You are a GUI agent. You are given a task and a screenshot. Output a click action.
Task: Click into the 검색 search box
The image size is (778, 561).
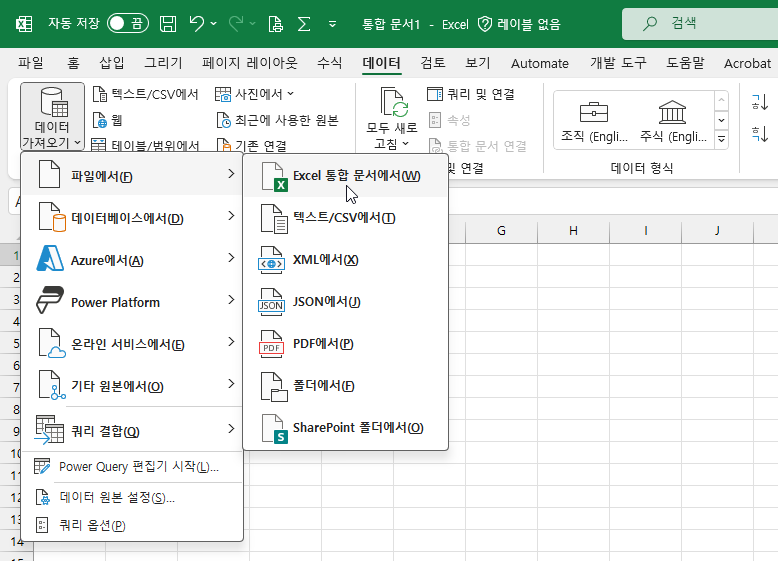[700, 23]
